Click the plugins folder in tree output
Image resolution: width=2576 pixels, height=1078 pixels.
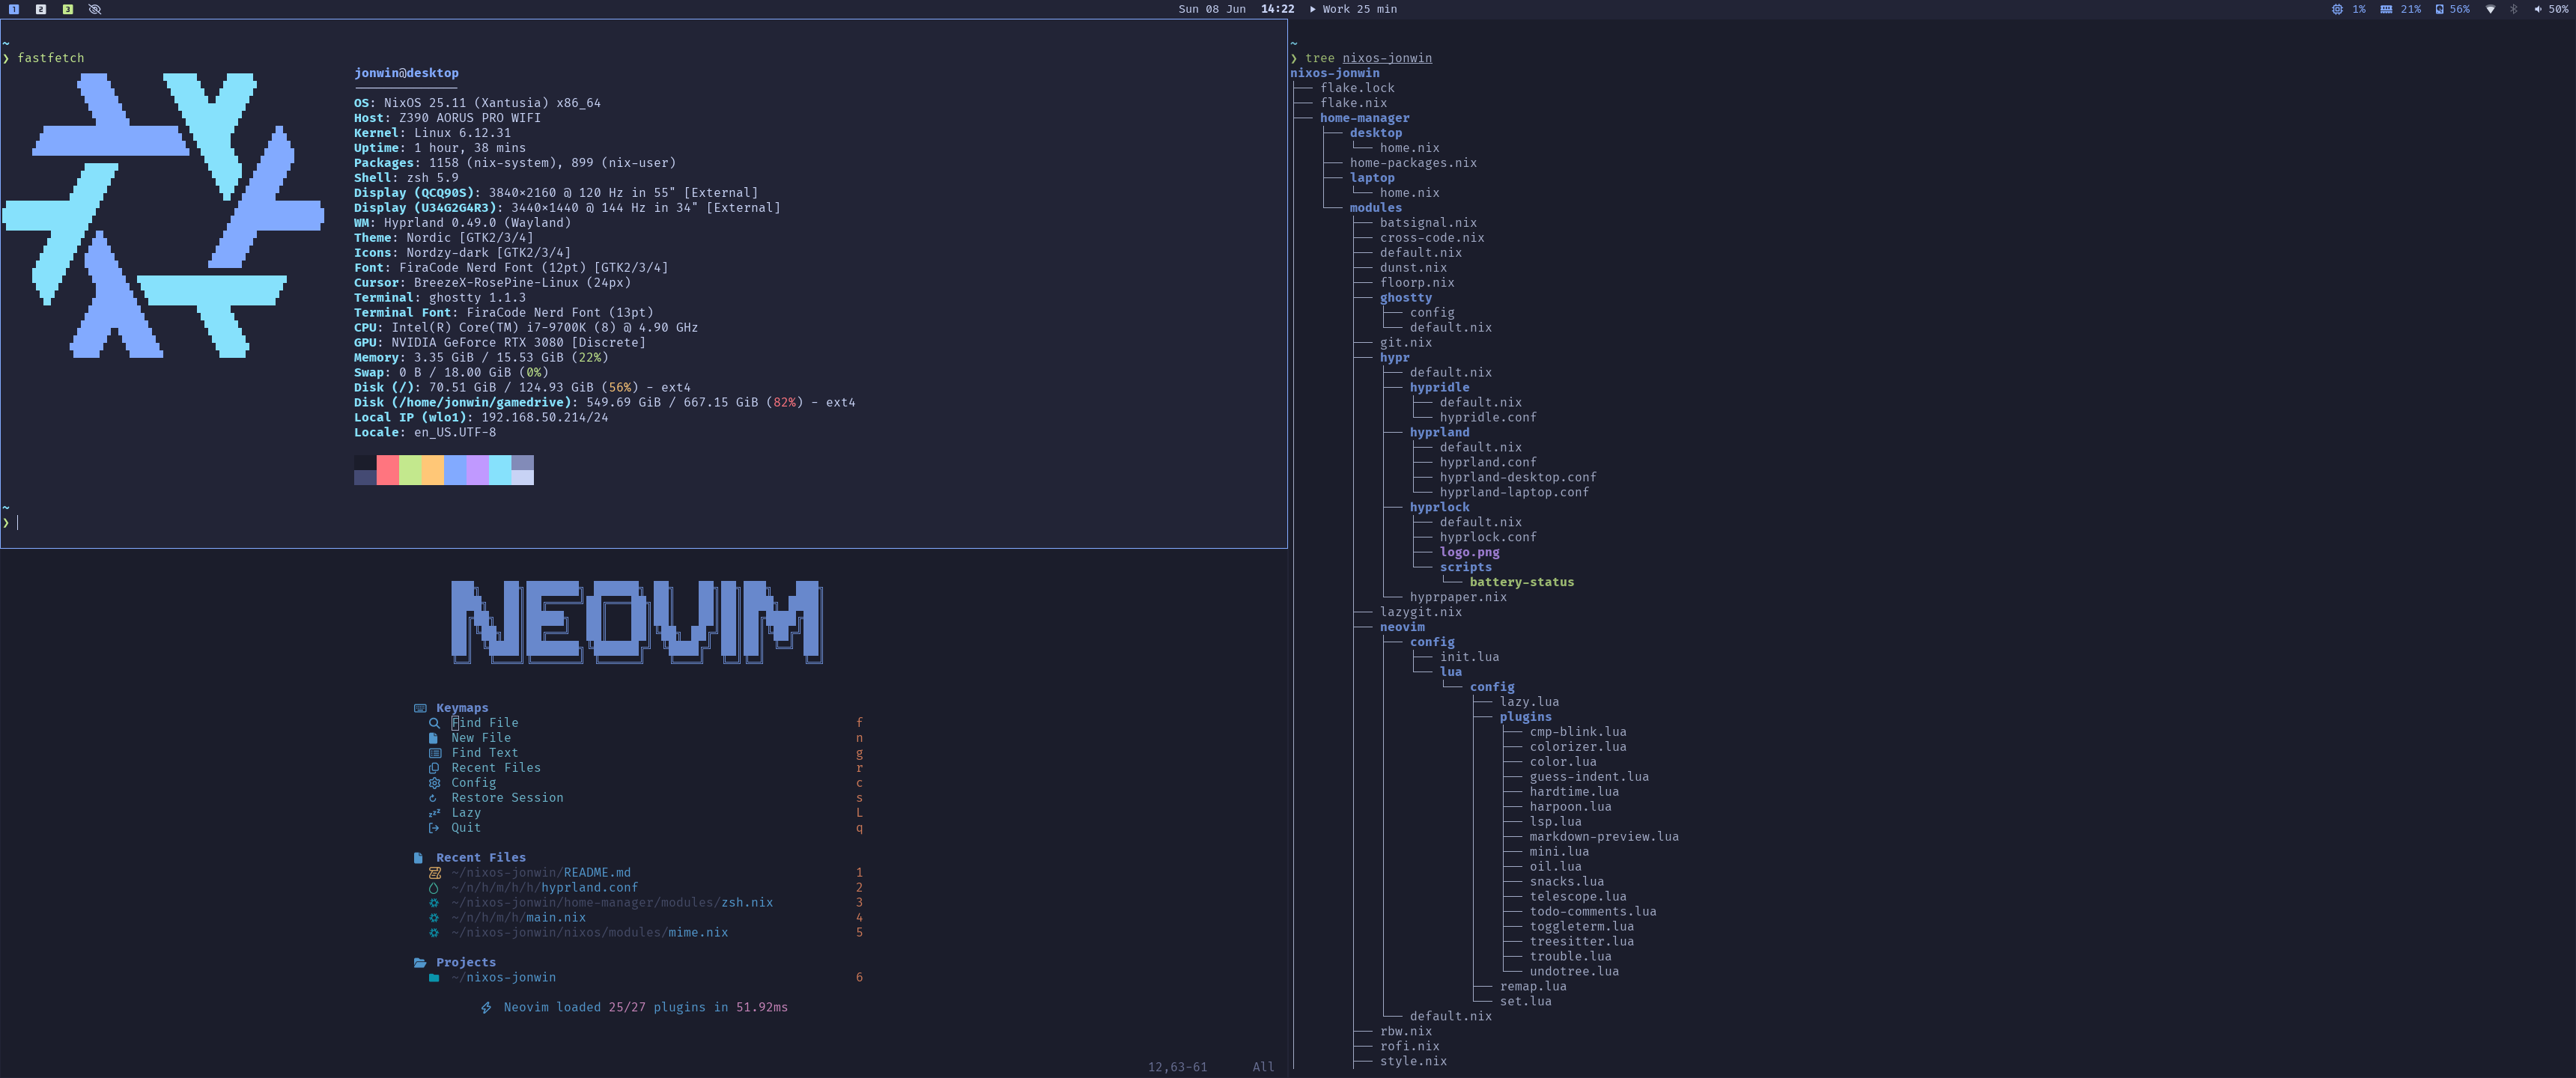(x=1525, y=717)
